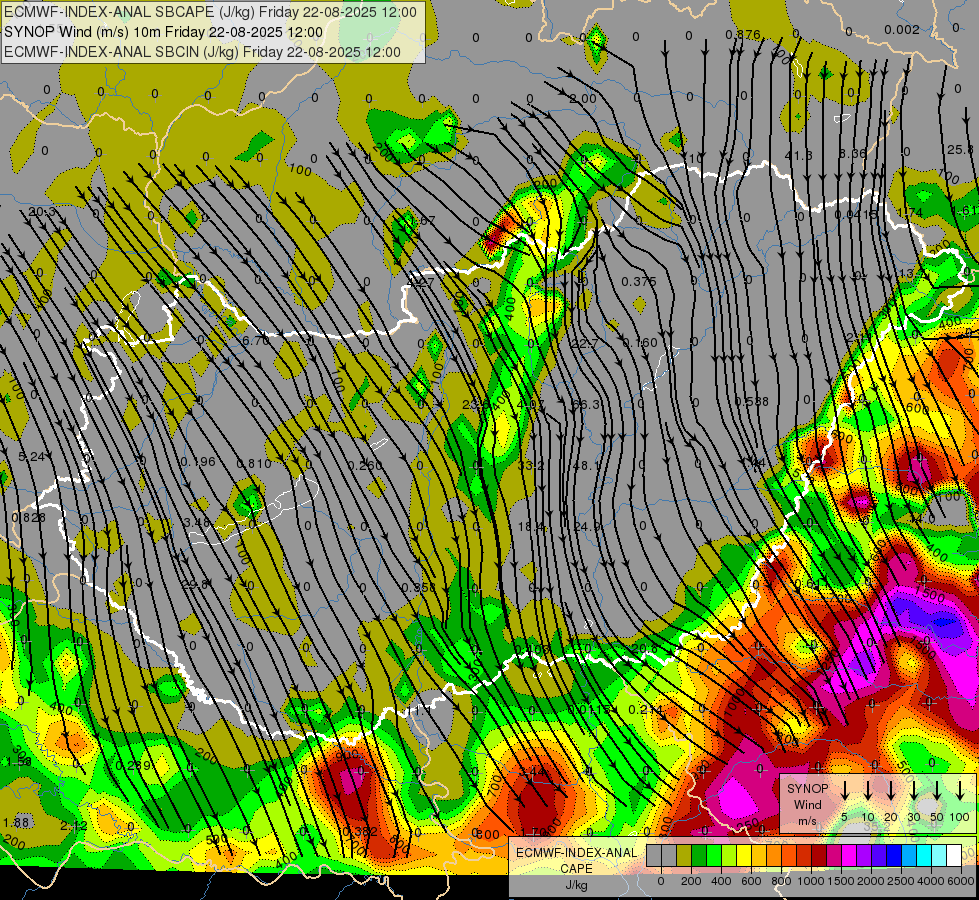Click the map value 2.12
Viewport: 979px width, 900px height.
[74, 826]
